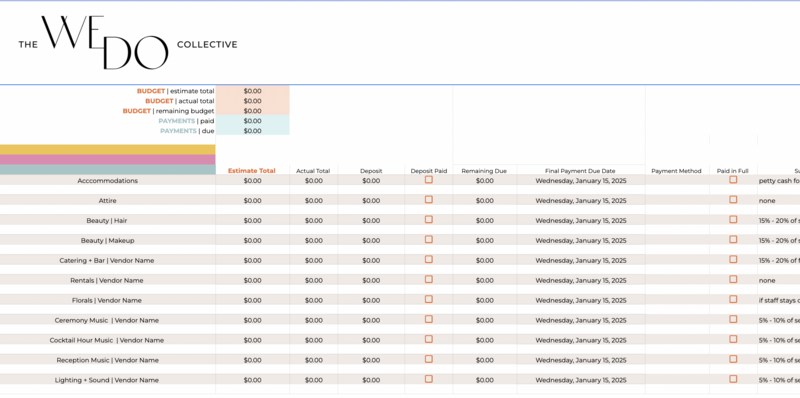Screen dimensions: 800x398
Task: Check Paid in Full for Rentals
Action: [733, 279]
